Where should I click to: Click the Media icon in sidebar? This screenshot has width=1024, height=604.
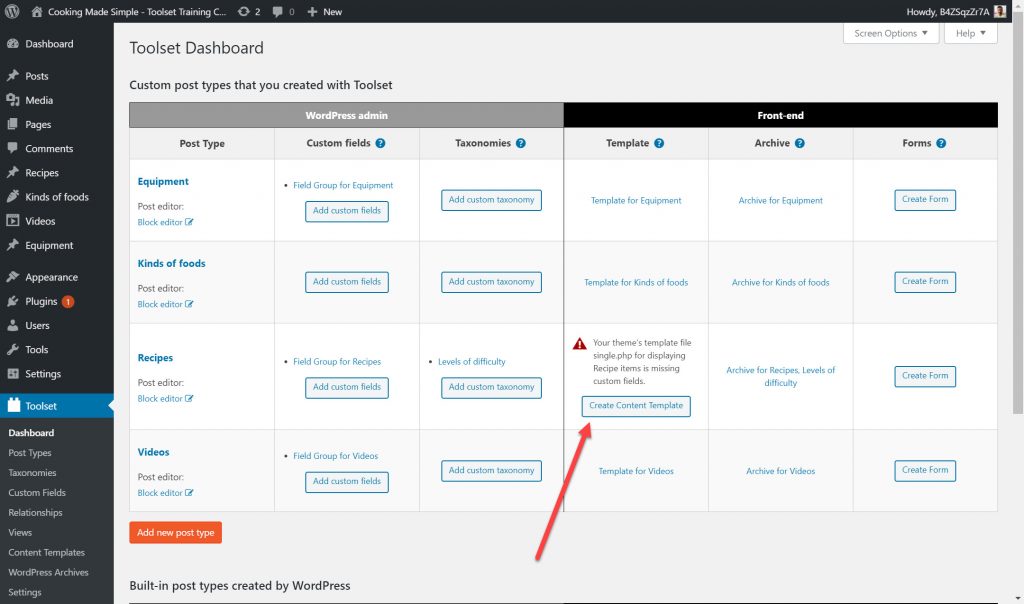tap(12, 100)
